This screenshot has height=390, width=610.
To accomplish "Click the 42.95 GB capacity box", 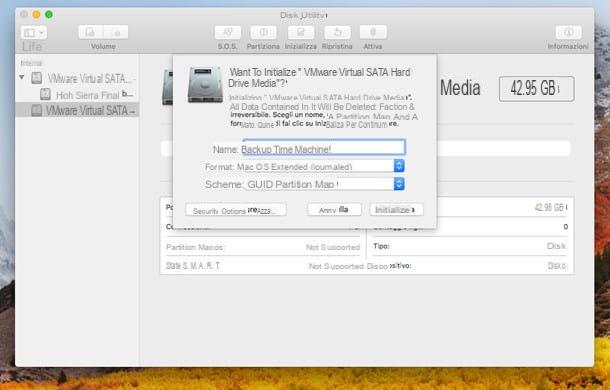I will [x=536, y=89].
